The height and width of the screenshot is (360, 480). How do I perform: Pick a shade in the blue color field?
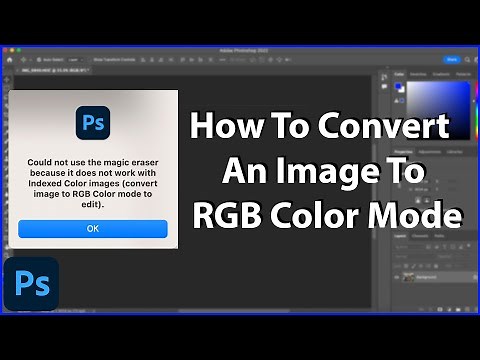(438, 110)
